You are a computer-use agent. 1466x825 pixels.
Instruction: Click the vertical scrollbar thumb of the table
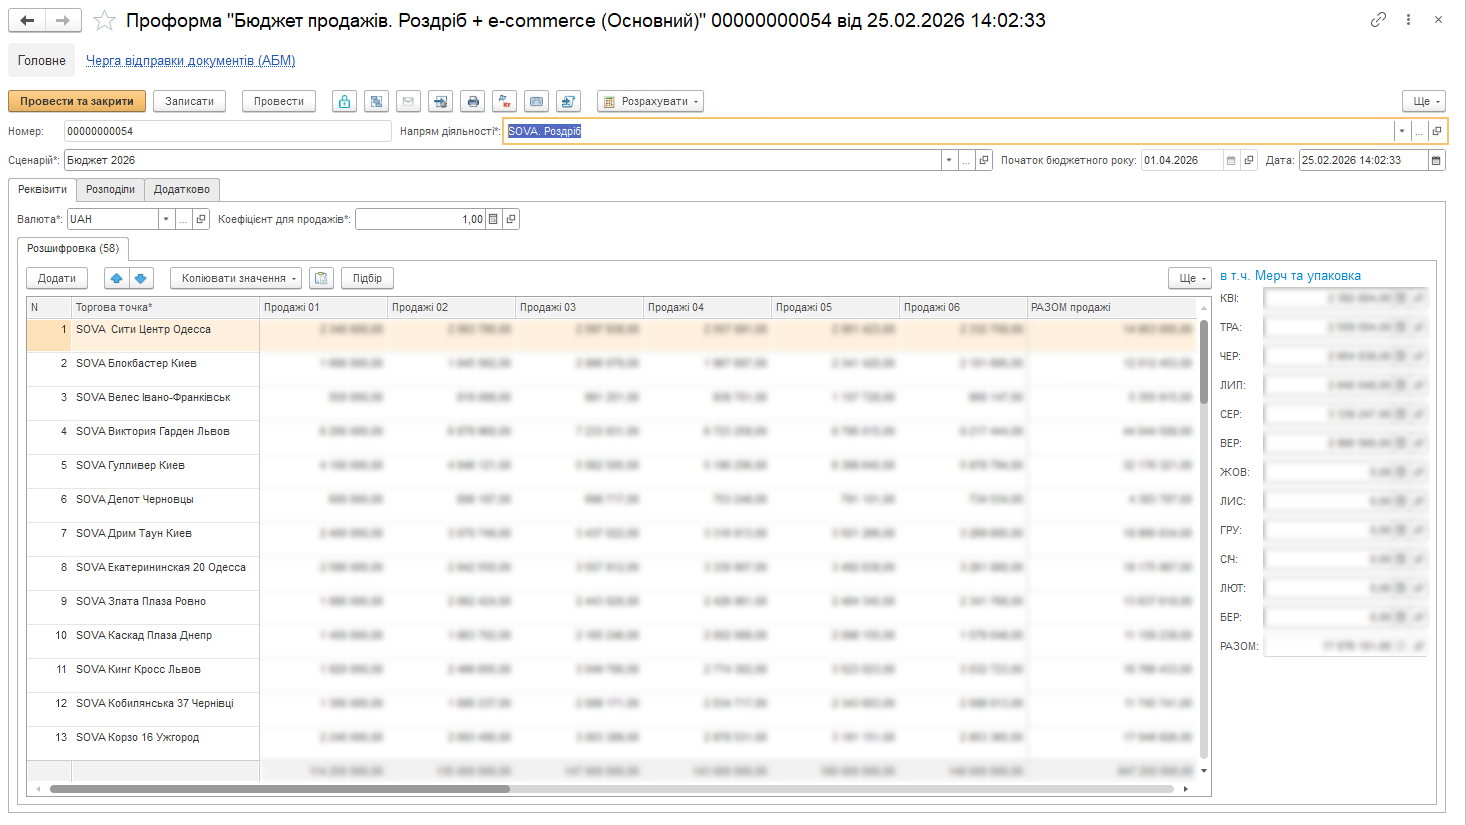click(1204, 362)
